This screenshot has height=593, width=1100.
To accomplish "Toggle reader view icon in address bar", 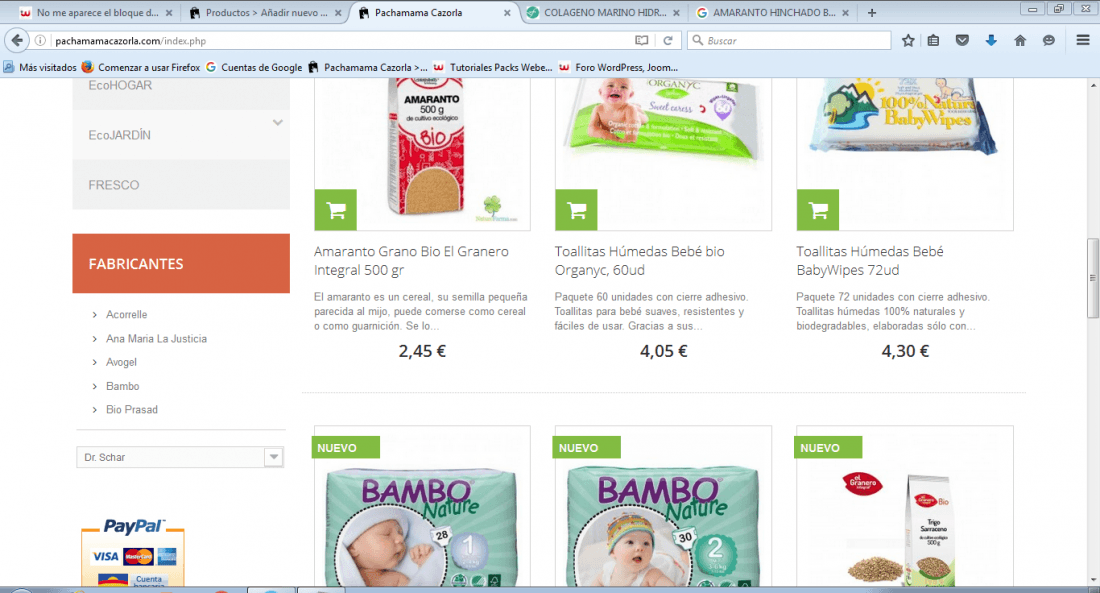I will coord(641,41).
